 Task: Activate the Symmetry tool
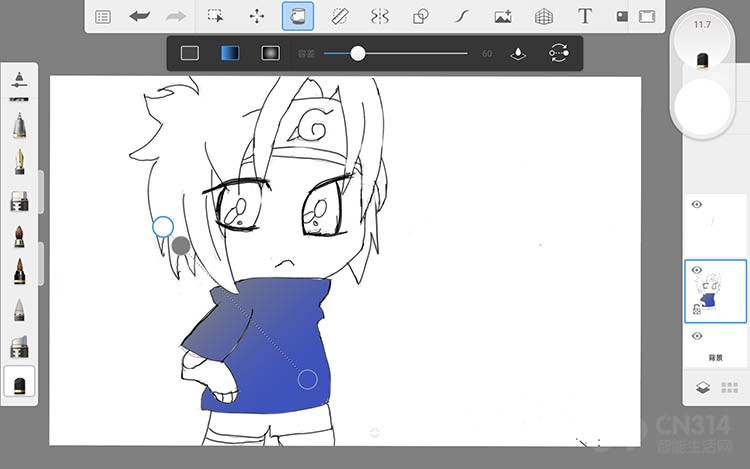click(380, 16)
